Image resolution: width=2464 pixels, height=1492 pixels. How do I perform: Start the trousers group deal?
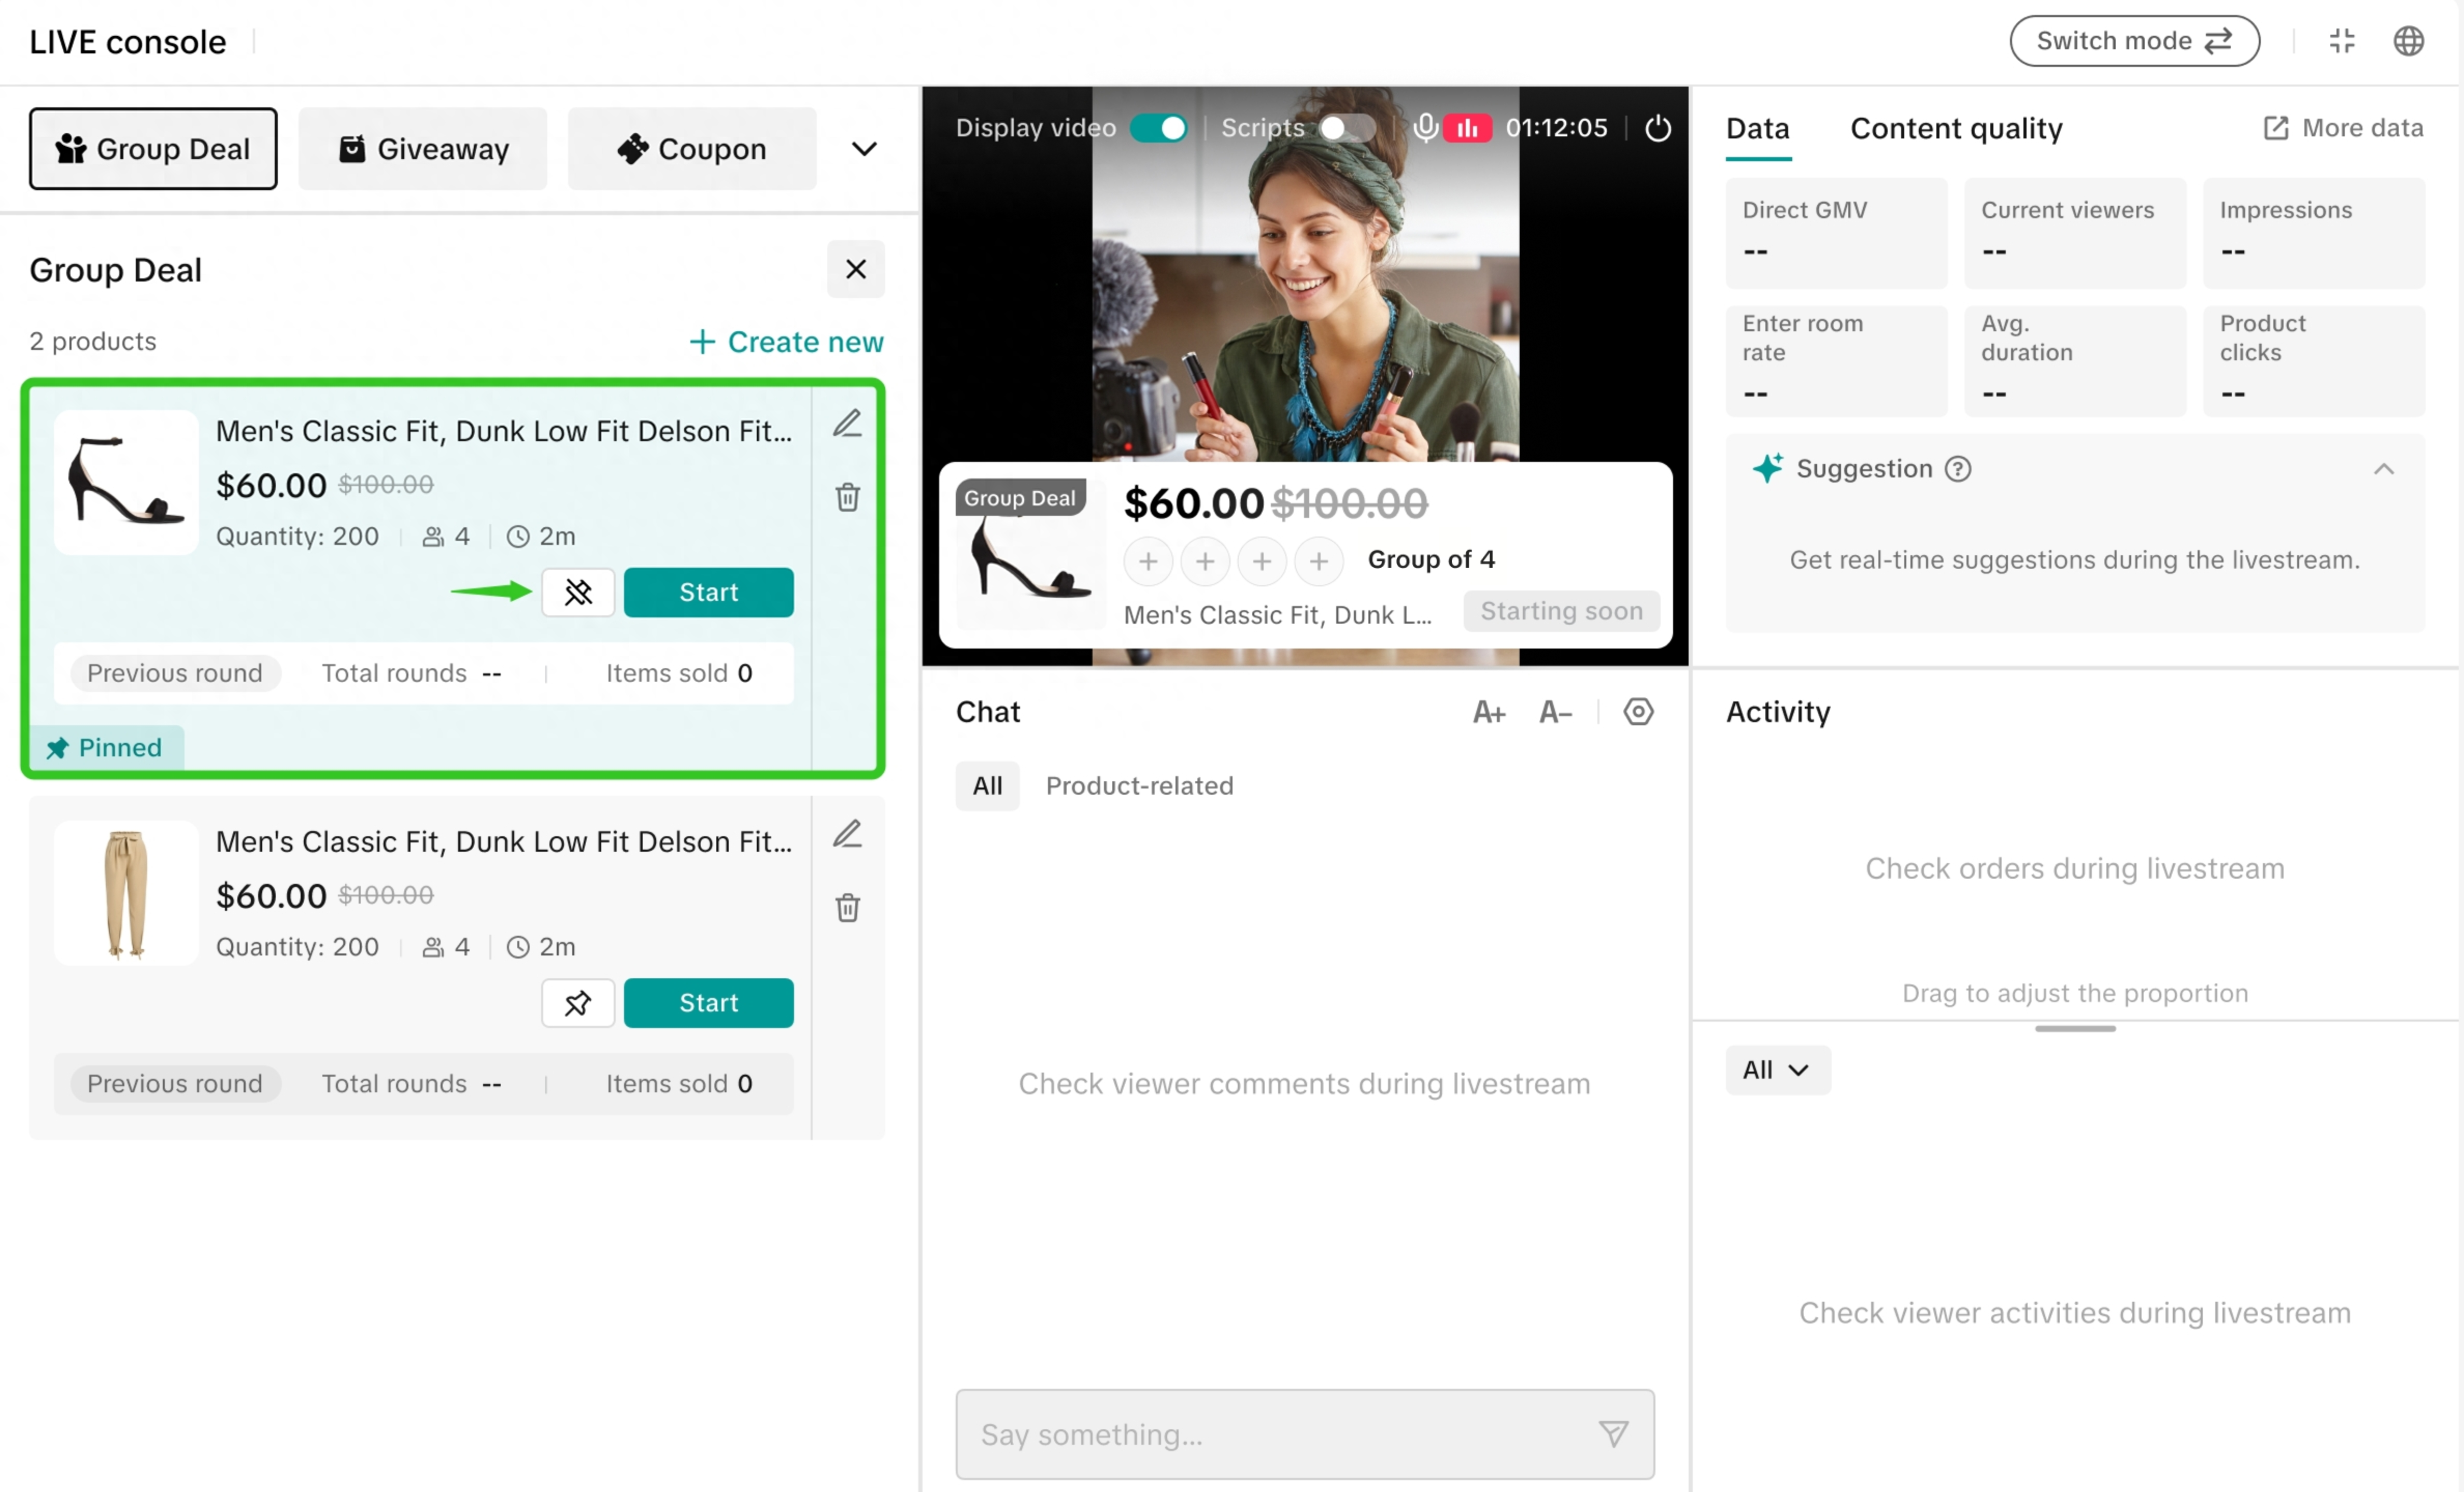pos(708,1003)
